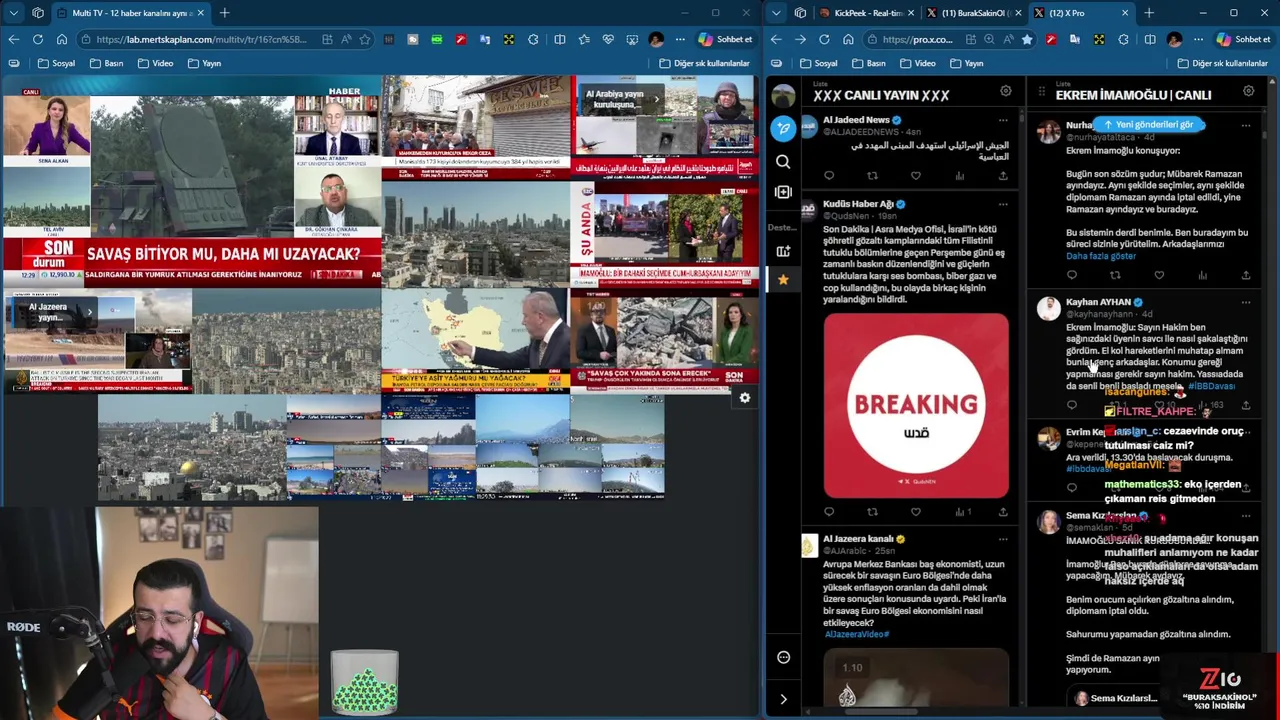
Task: Open search in X Pro sidebar
Action: pos(783,161)
